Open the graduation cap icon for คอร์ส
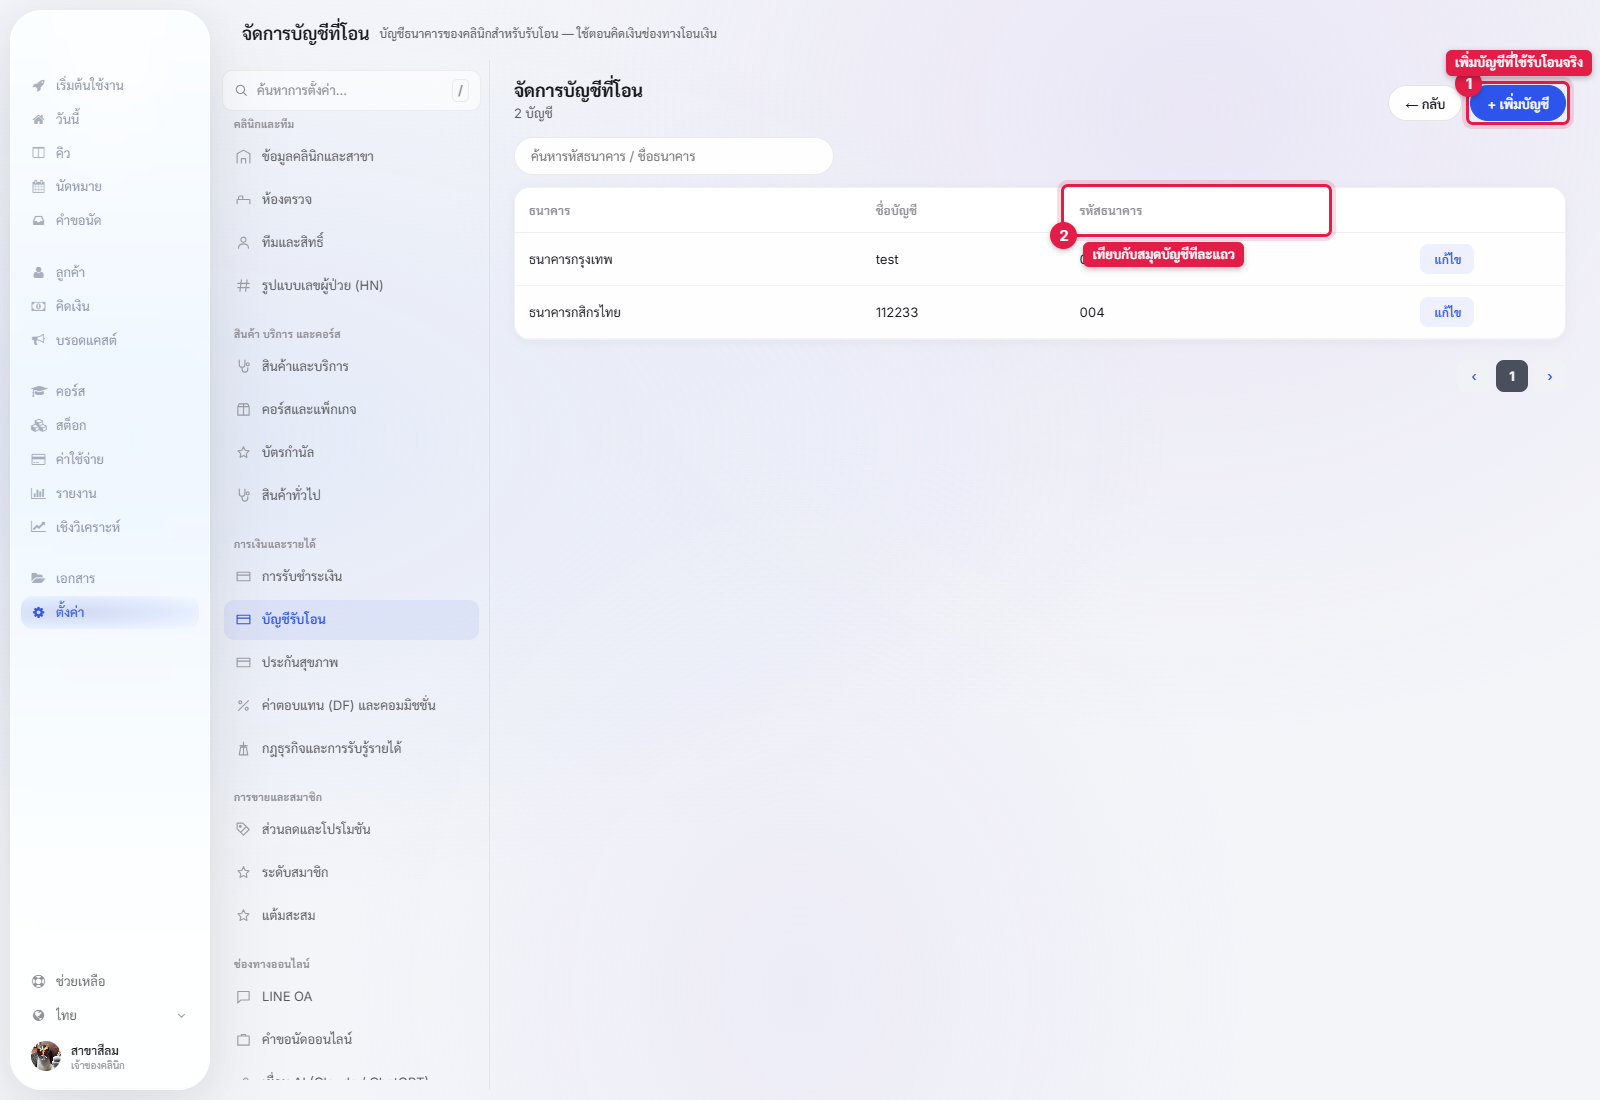 pos(38,392)
